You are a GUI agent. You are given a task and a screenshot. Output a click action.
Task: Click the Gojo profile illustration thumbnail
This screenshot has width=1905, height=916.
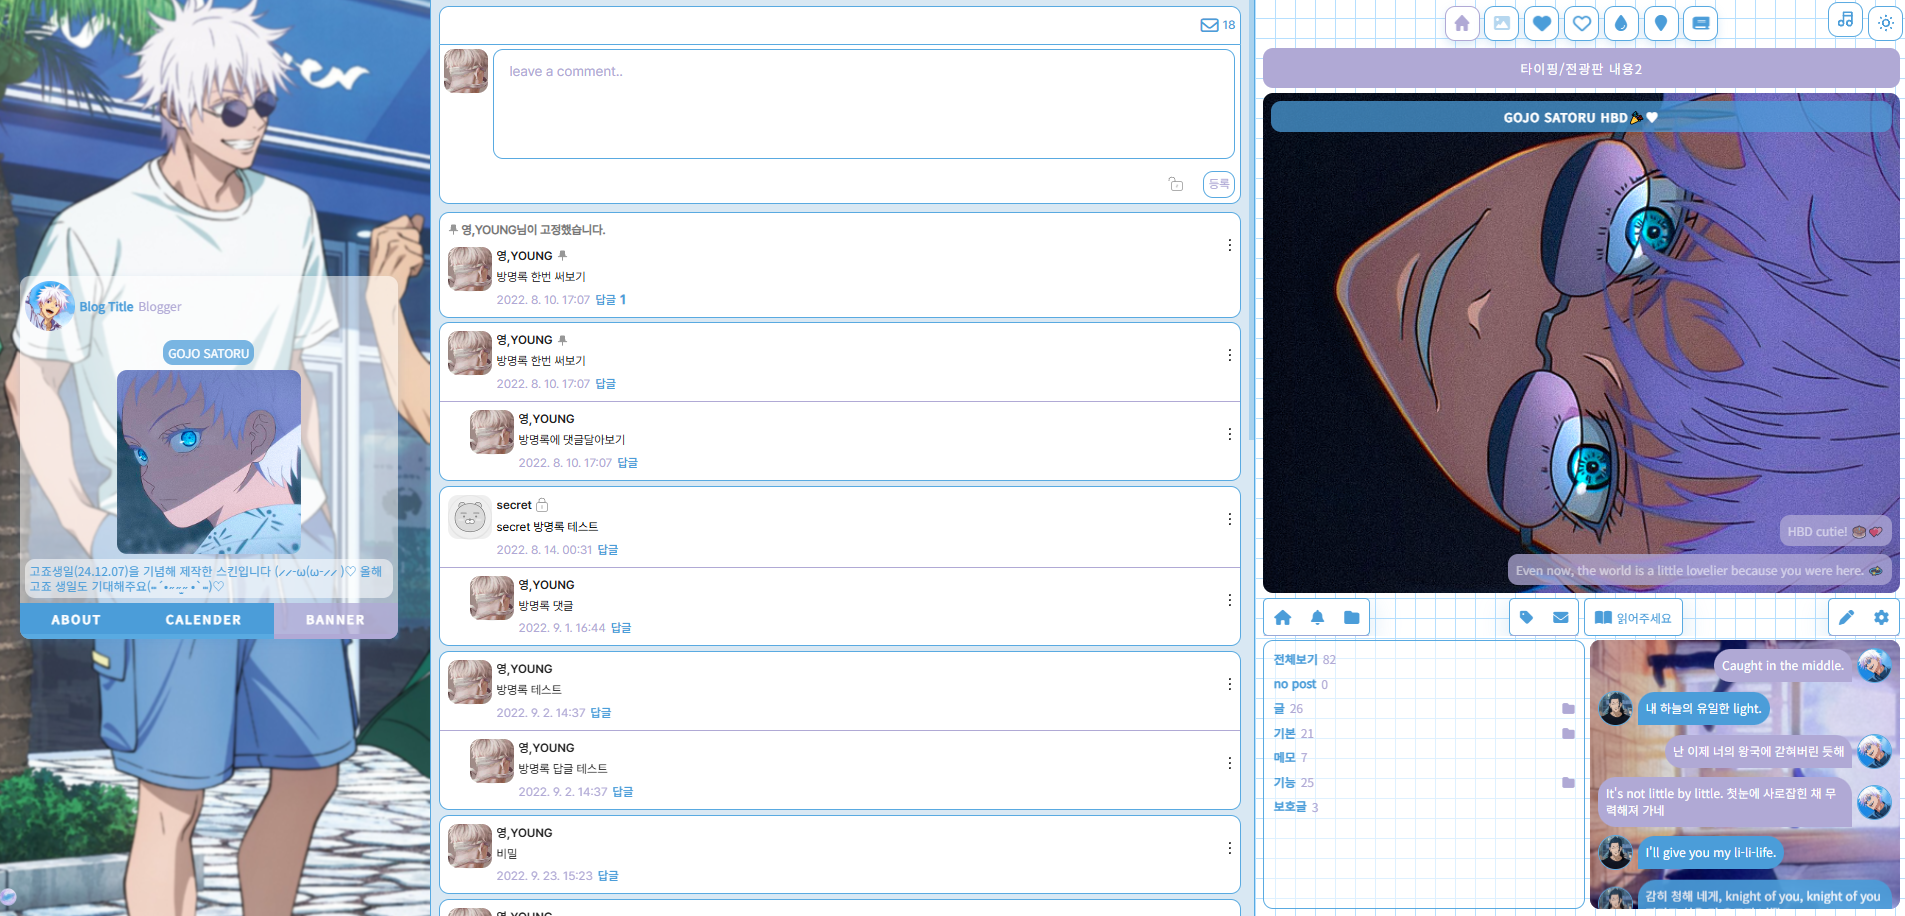[209, 462]
